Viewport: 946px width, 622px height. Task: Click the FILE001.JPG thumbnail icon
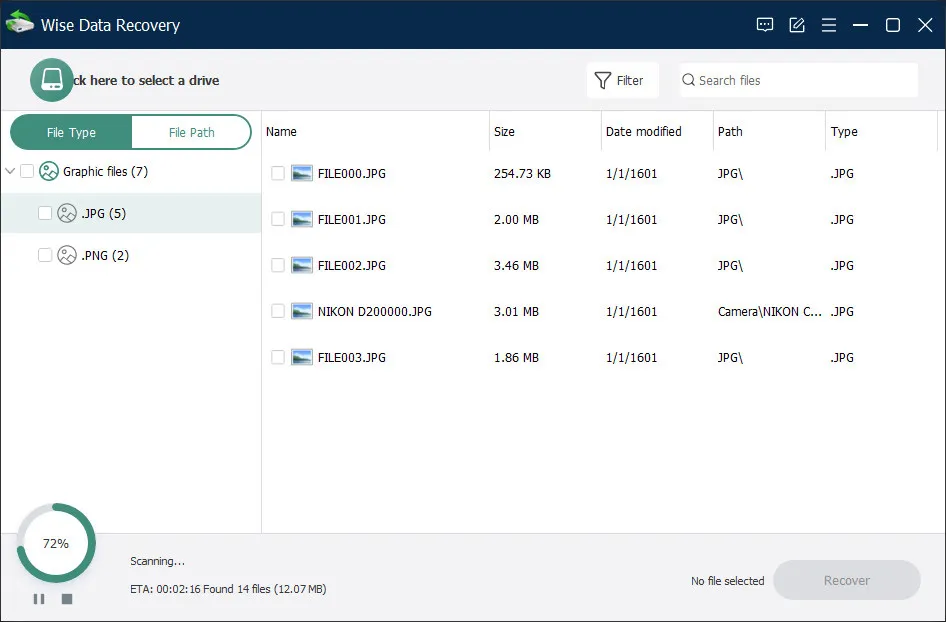tap(302, 220)
